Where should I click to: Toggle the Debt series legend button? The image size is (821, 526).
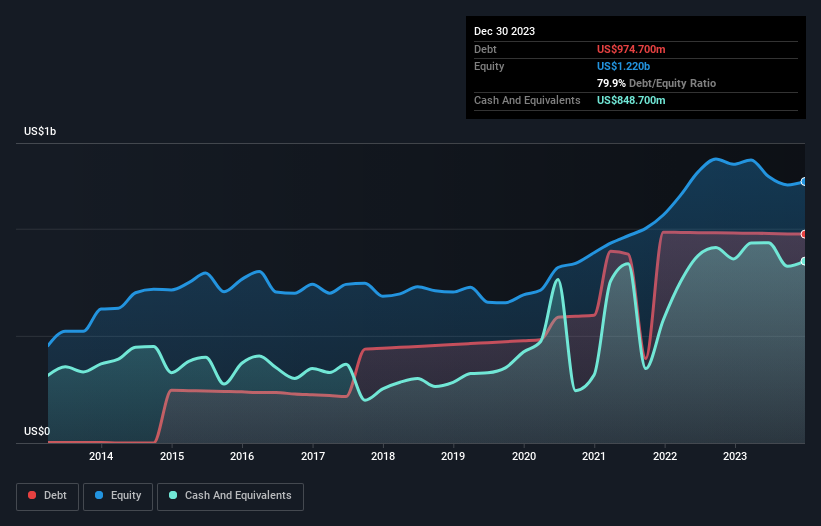[x=48, y=496]
